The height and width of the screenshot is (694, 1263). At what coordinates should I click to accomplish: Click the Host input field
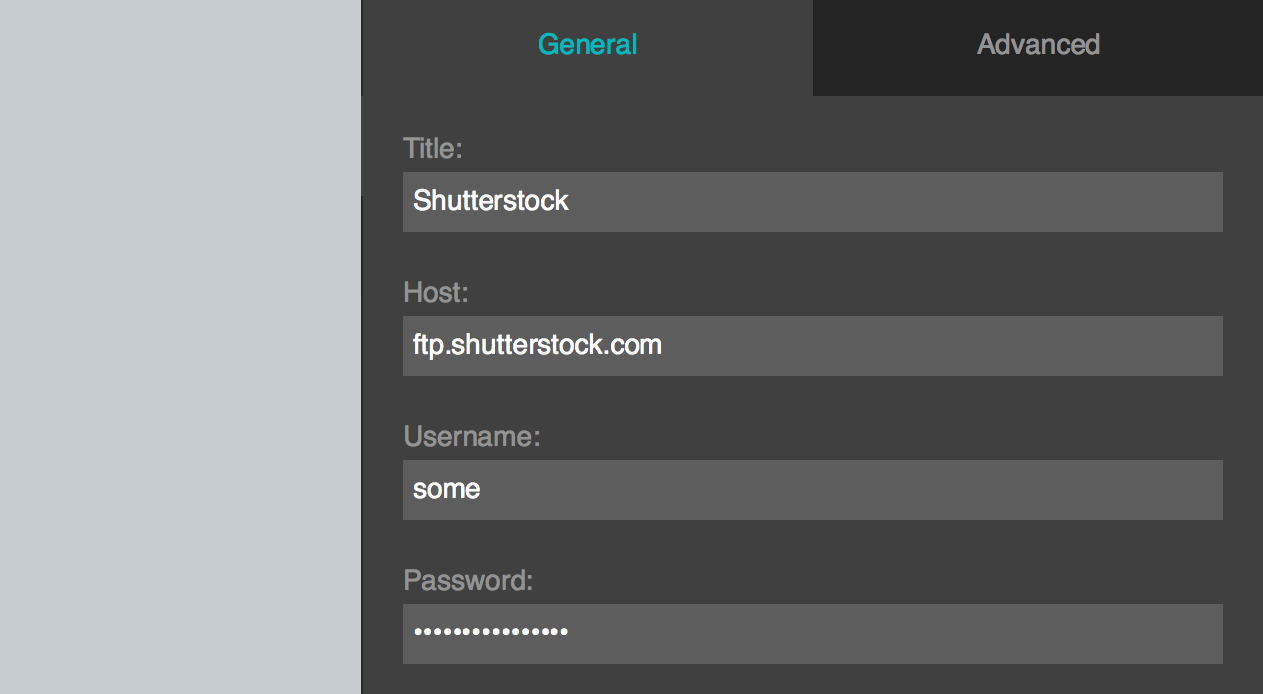coord(812,345)
